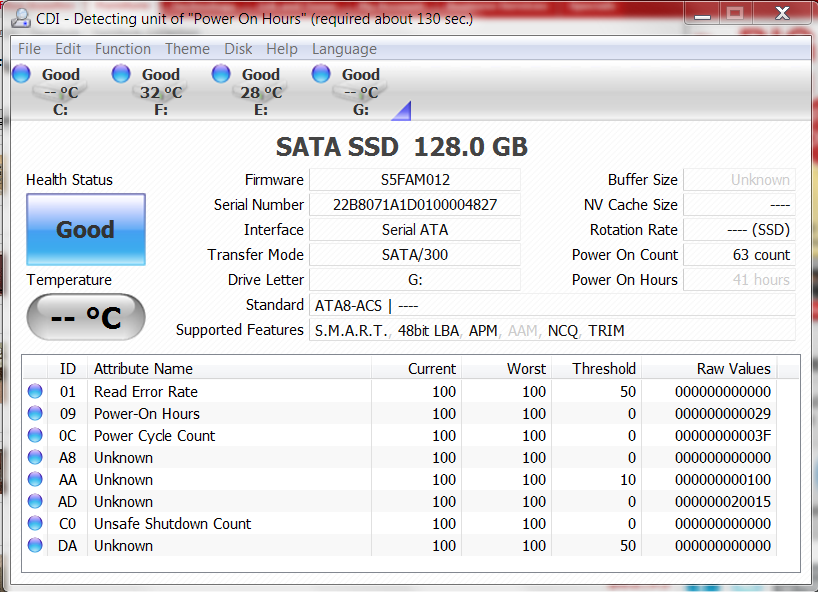Select the F: drive status orb
This screenshot has height=592, width=818.
[x=121, y=73]
